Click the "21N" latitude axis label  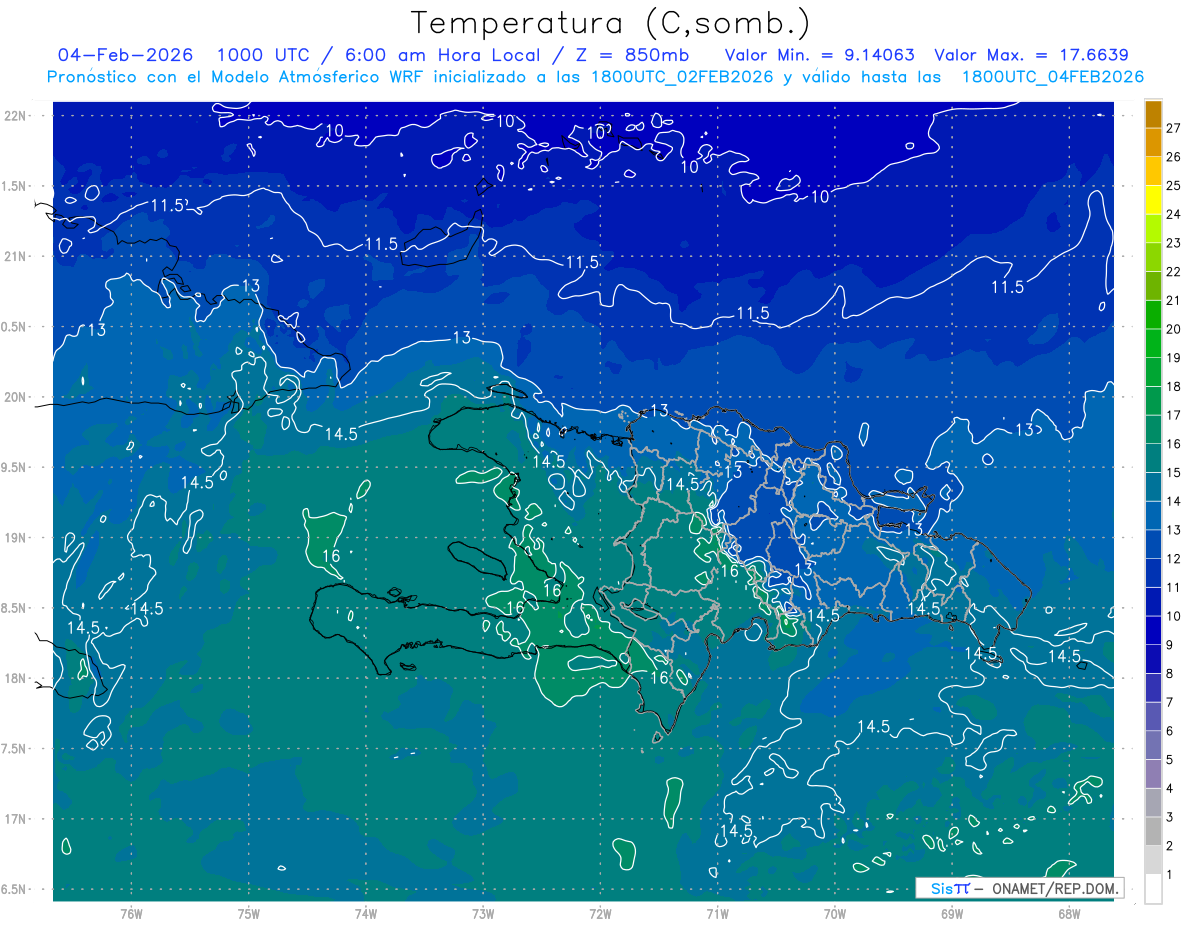[x=15, y=256]
